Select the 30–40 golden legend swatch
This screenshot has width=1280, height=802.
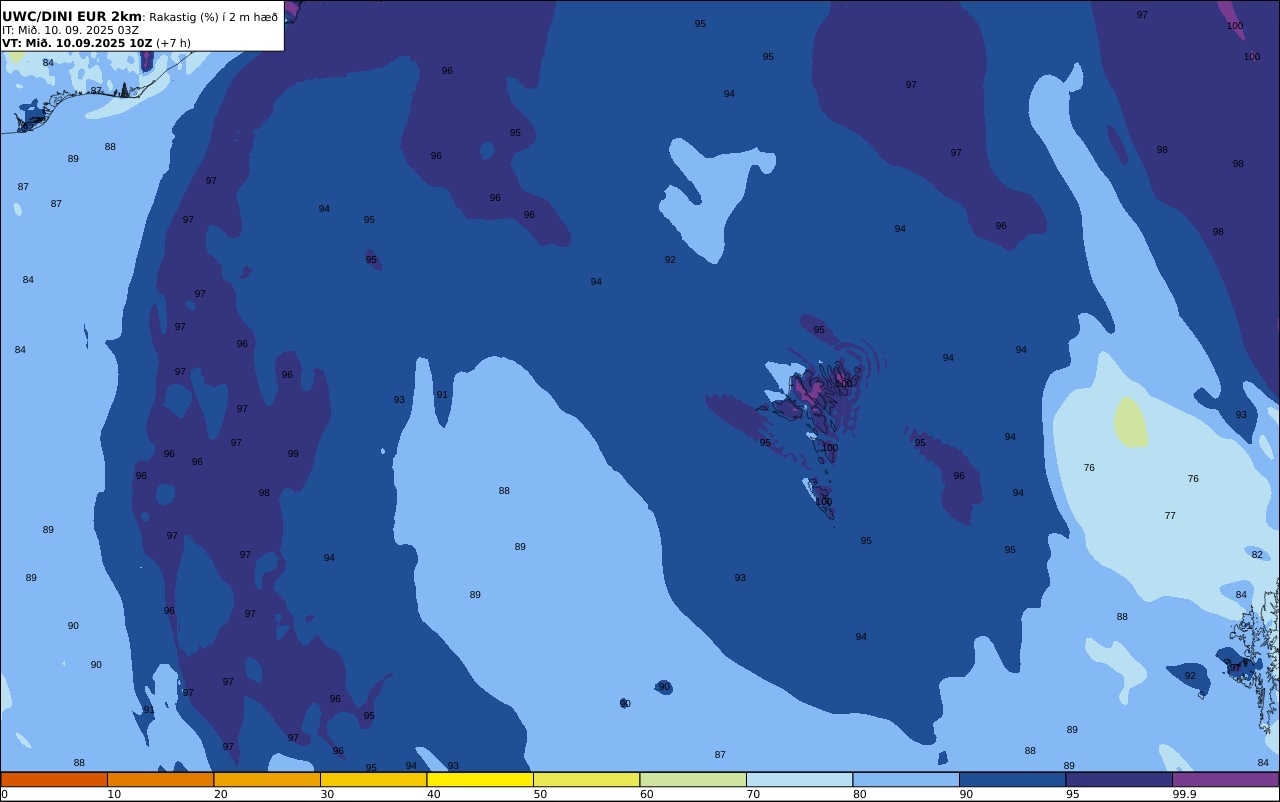point(373,779)
